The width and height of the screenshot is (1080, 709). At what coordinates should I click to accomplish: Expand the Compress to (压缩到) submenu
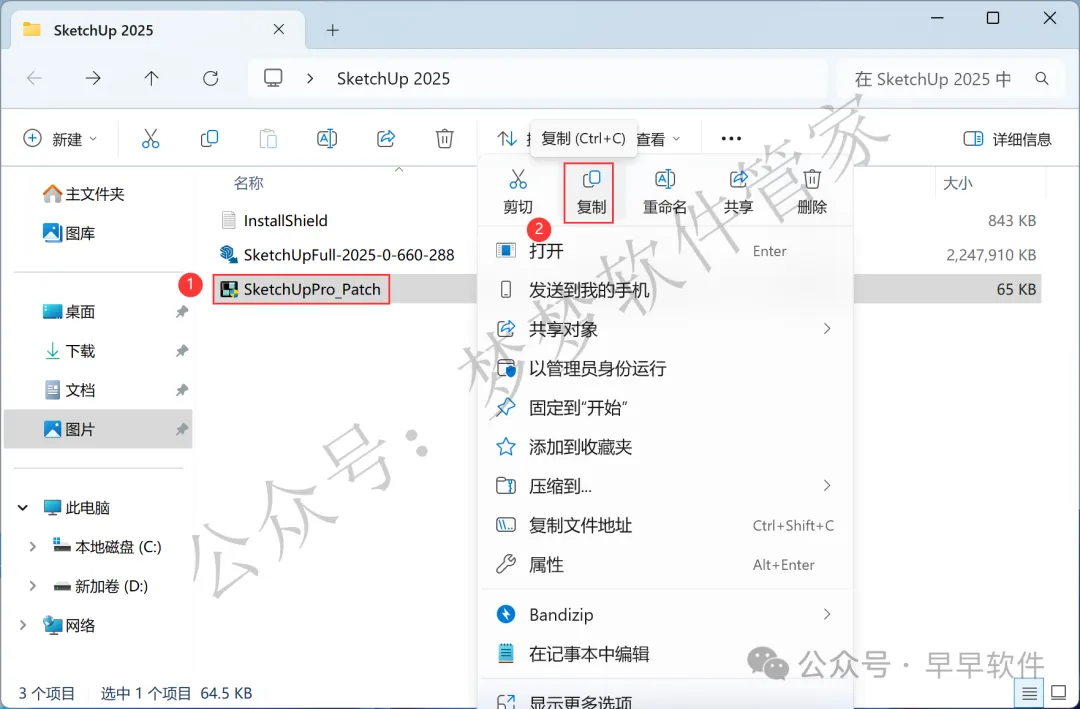pos(827,486)
